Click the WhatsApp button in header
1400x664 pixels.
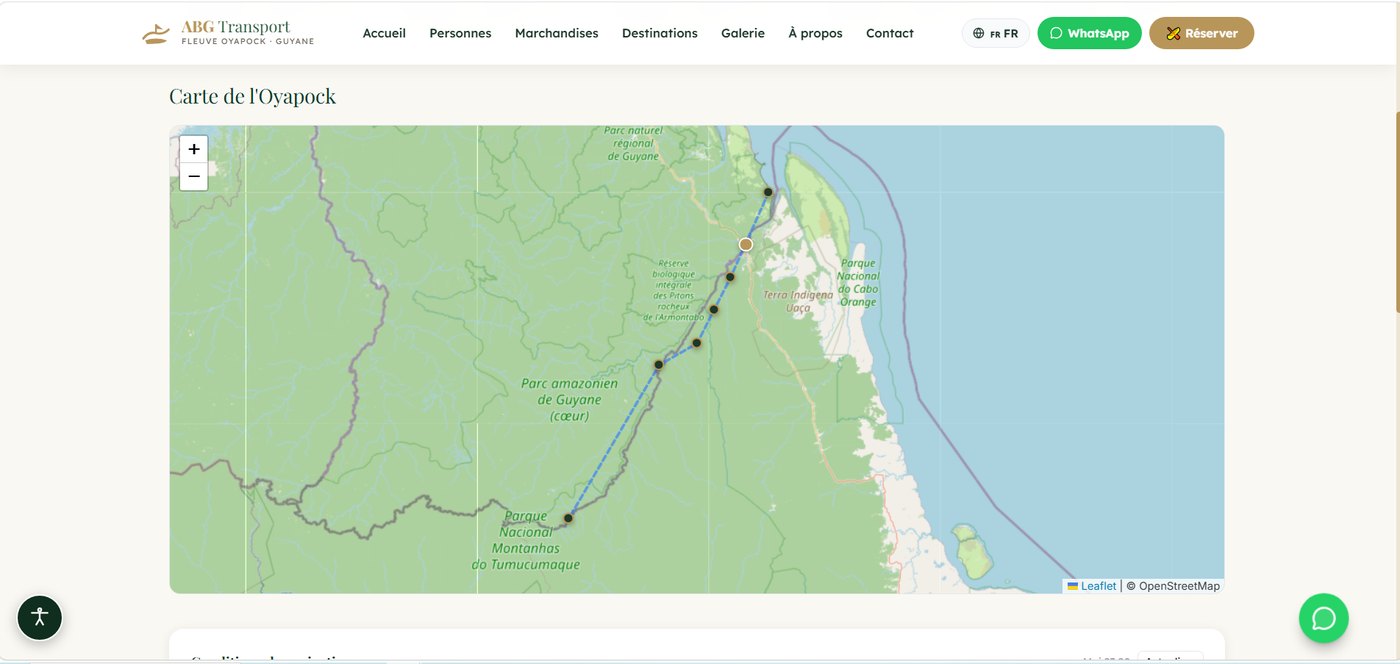[1089, 33]
